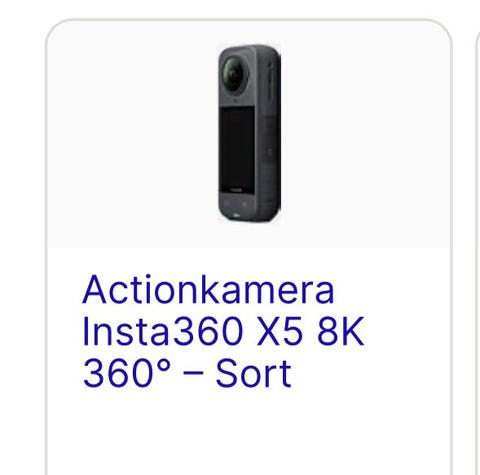480x475 pixels.
Task: Click the gray background right of camera
Action: tap(366, 133)
